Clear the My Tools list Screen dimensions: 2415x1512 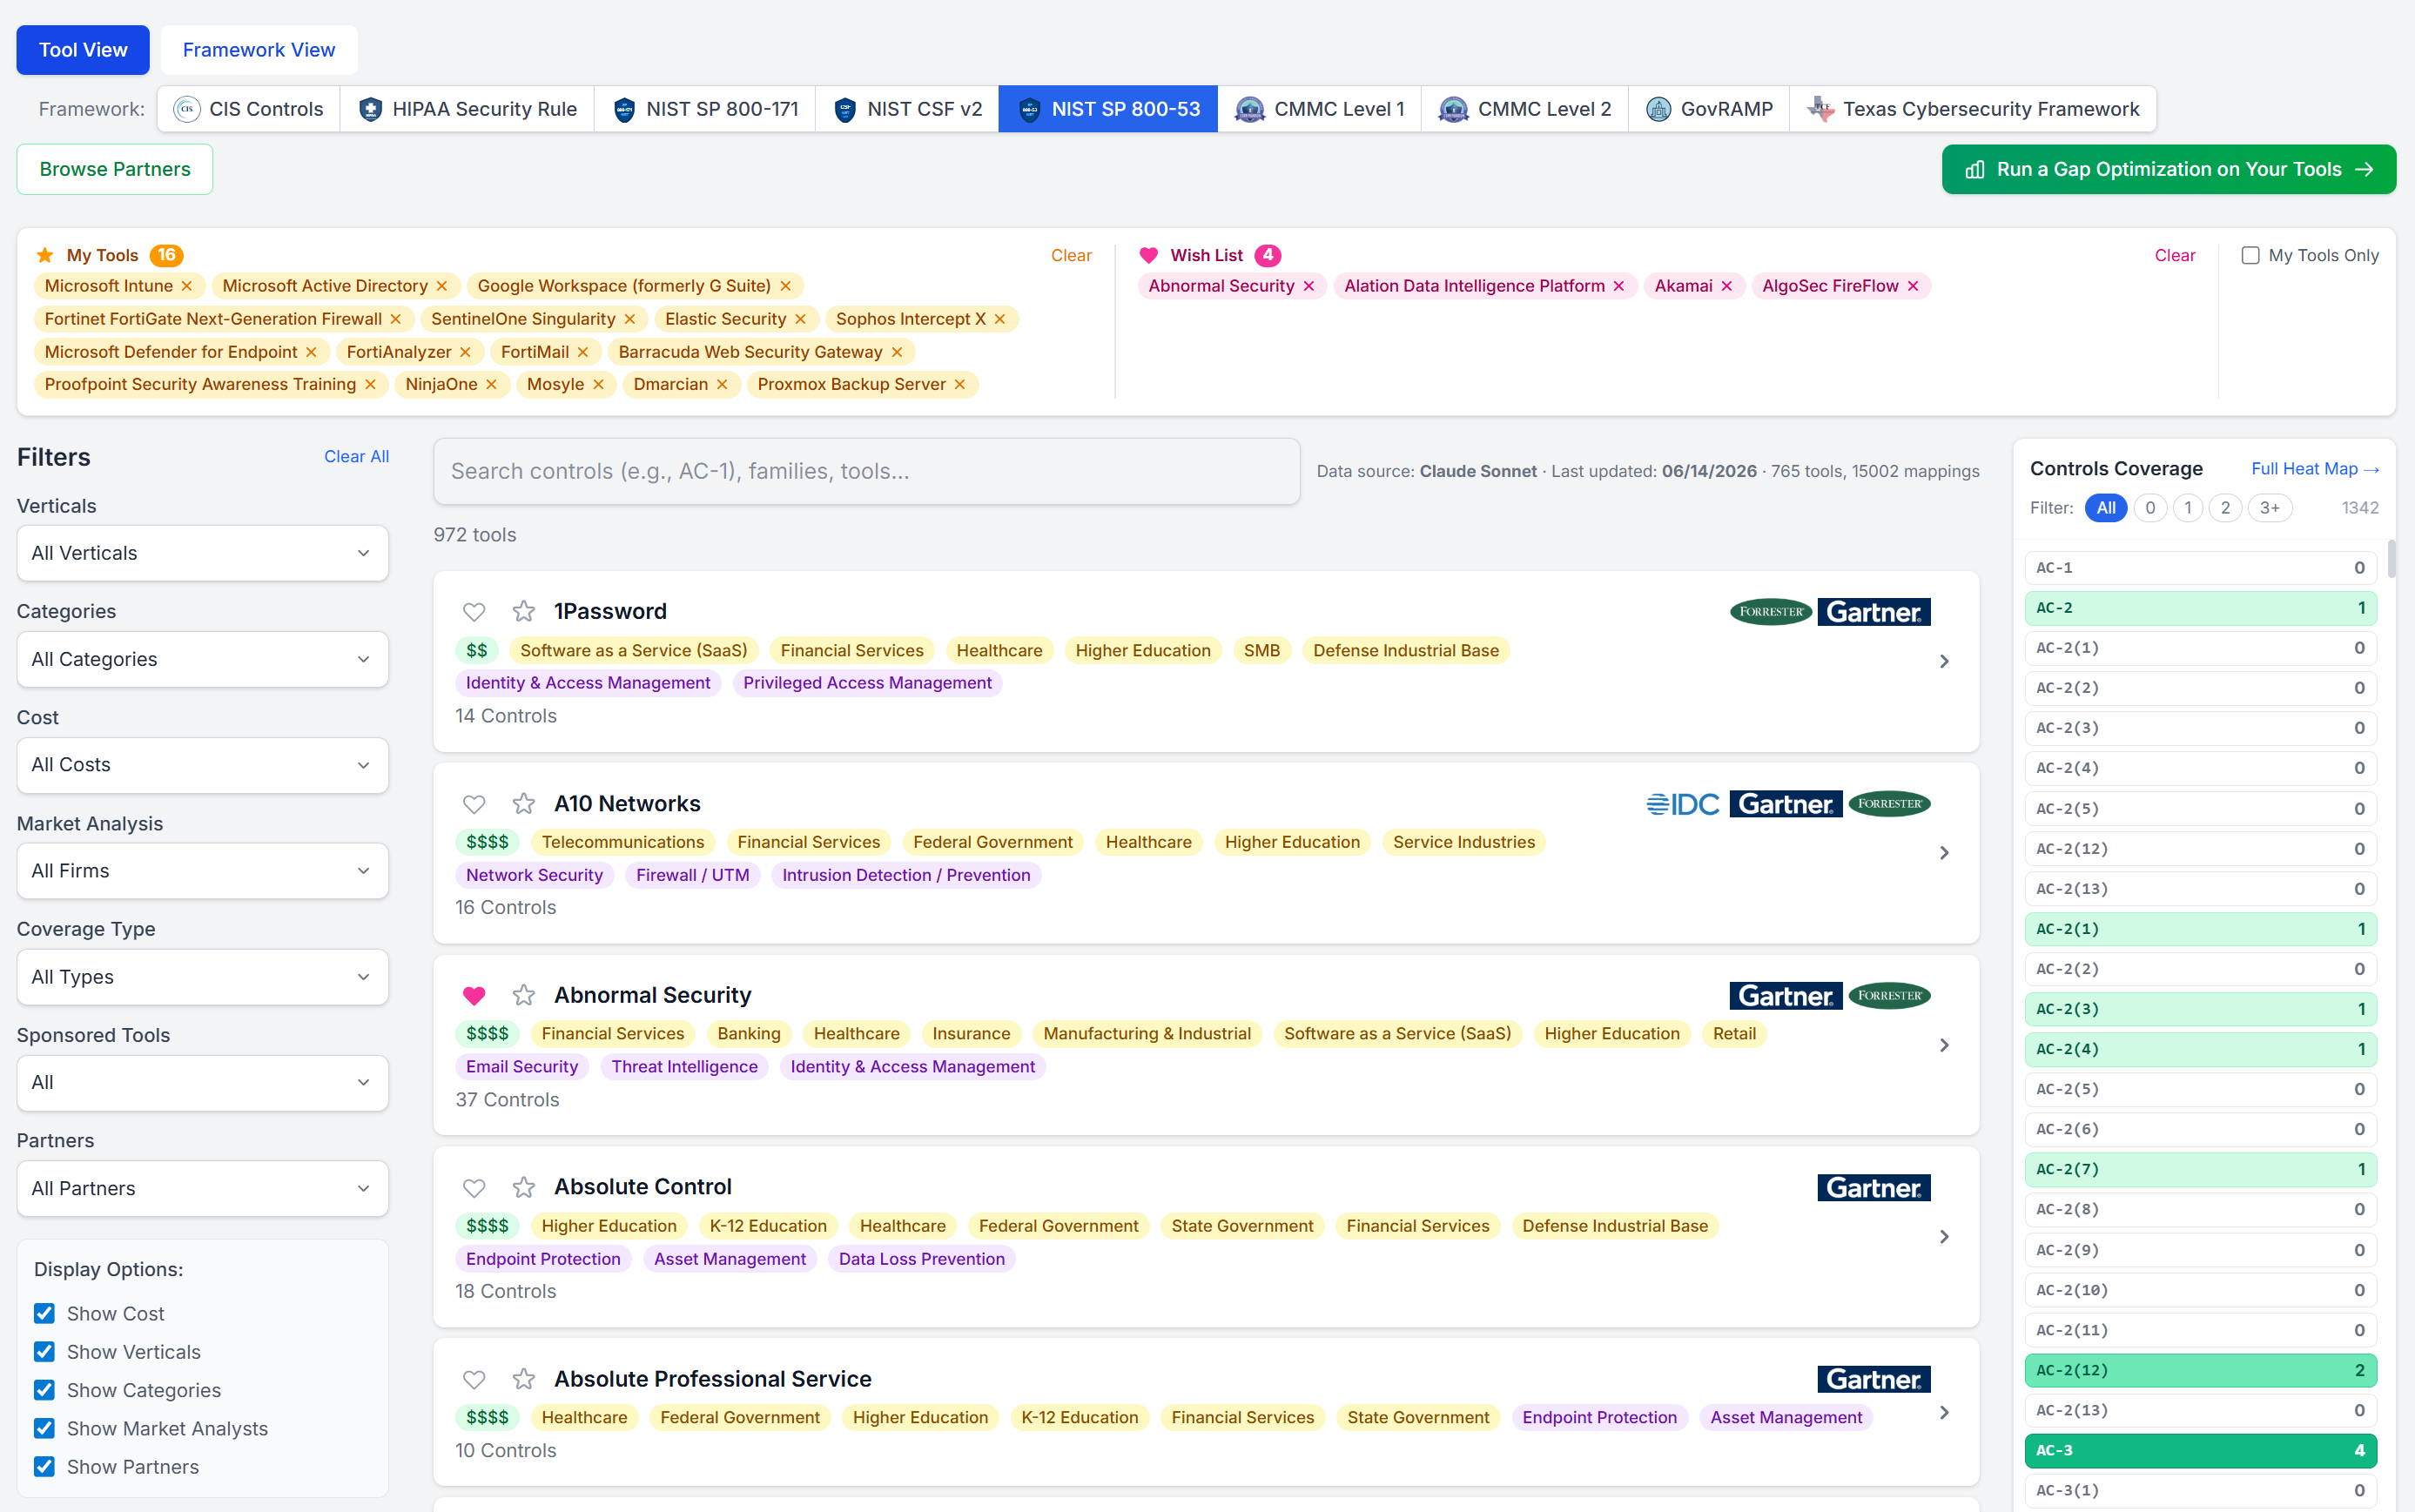1071,256
